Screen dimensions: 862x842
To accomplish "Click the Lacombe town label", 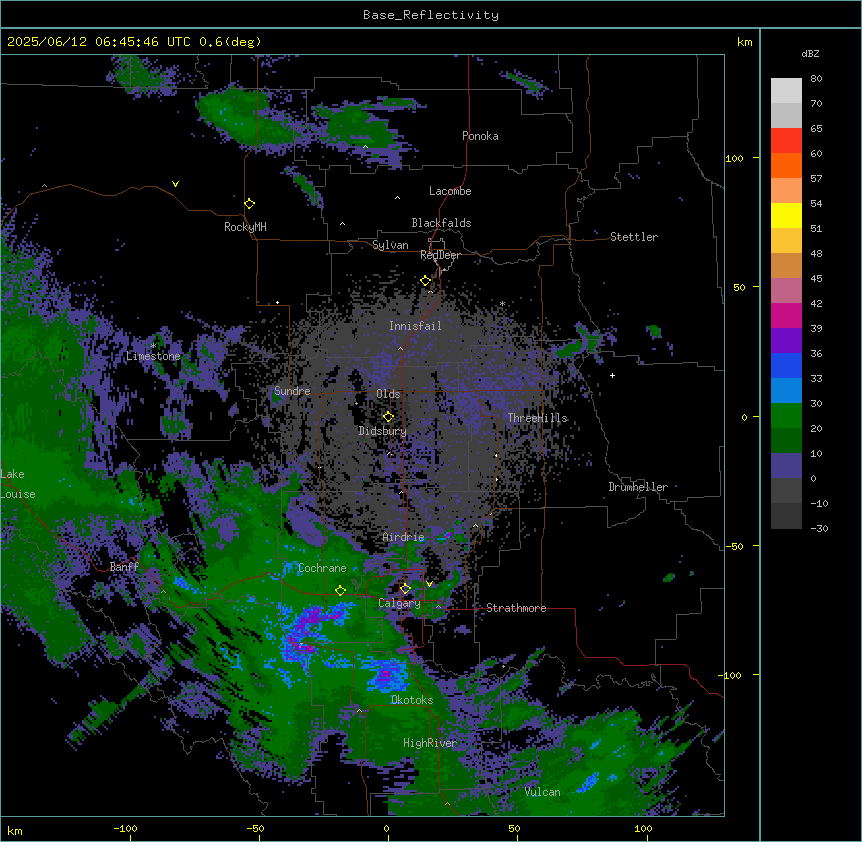I will click(450, 191).
